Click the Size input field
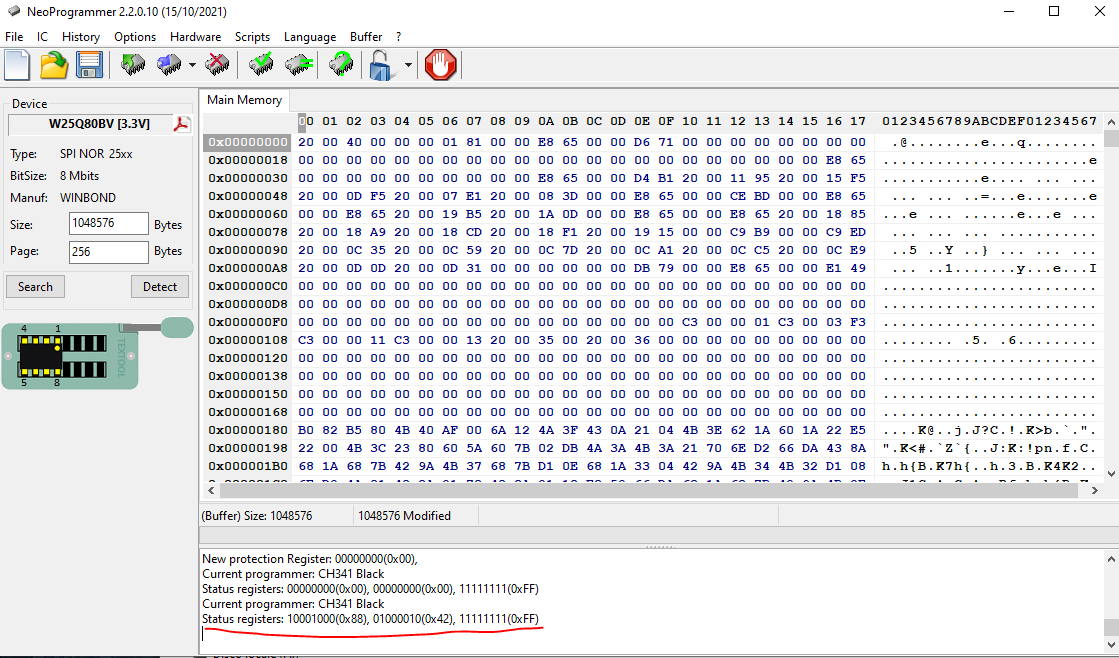 coord(109,224)
